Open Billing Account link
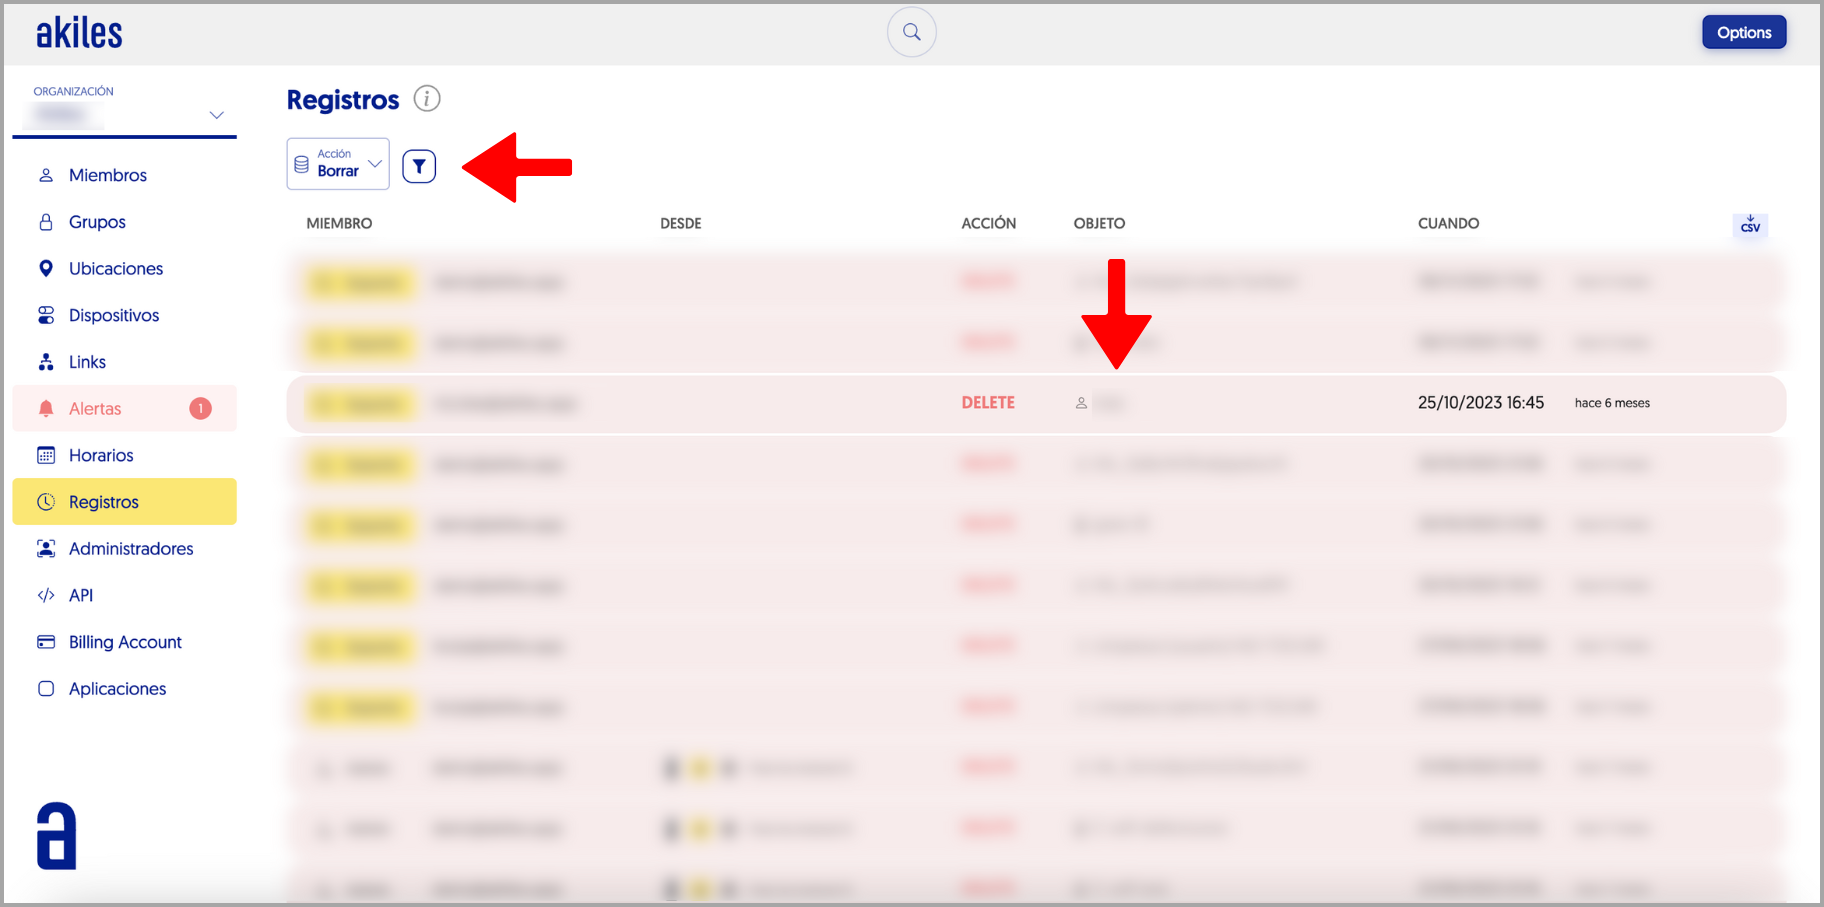This screenshot has height=907, width=1824. pyautogui.click(x=125, y=642)
